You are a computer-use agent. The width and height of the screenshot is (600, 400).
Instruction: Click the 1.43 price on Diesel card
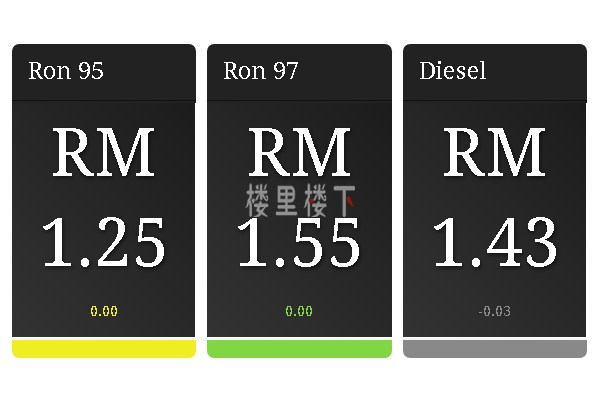pyautogui.click(x=494, y=243)
